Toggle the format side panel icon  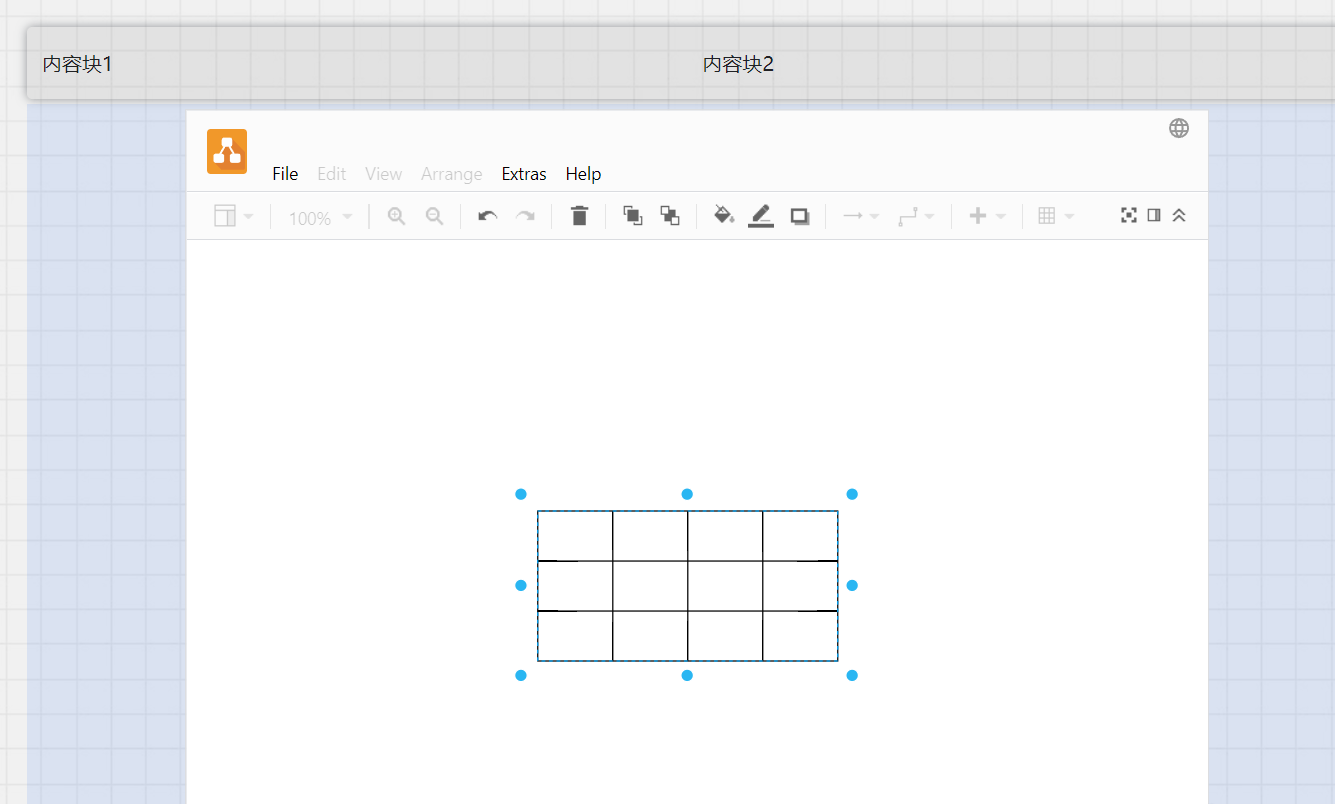(x=1154, y=215)
